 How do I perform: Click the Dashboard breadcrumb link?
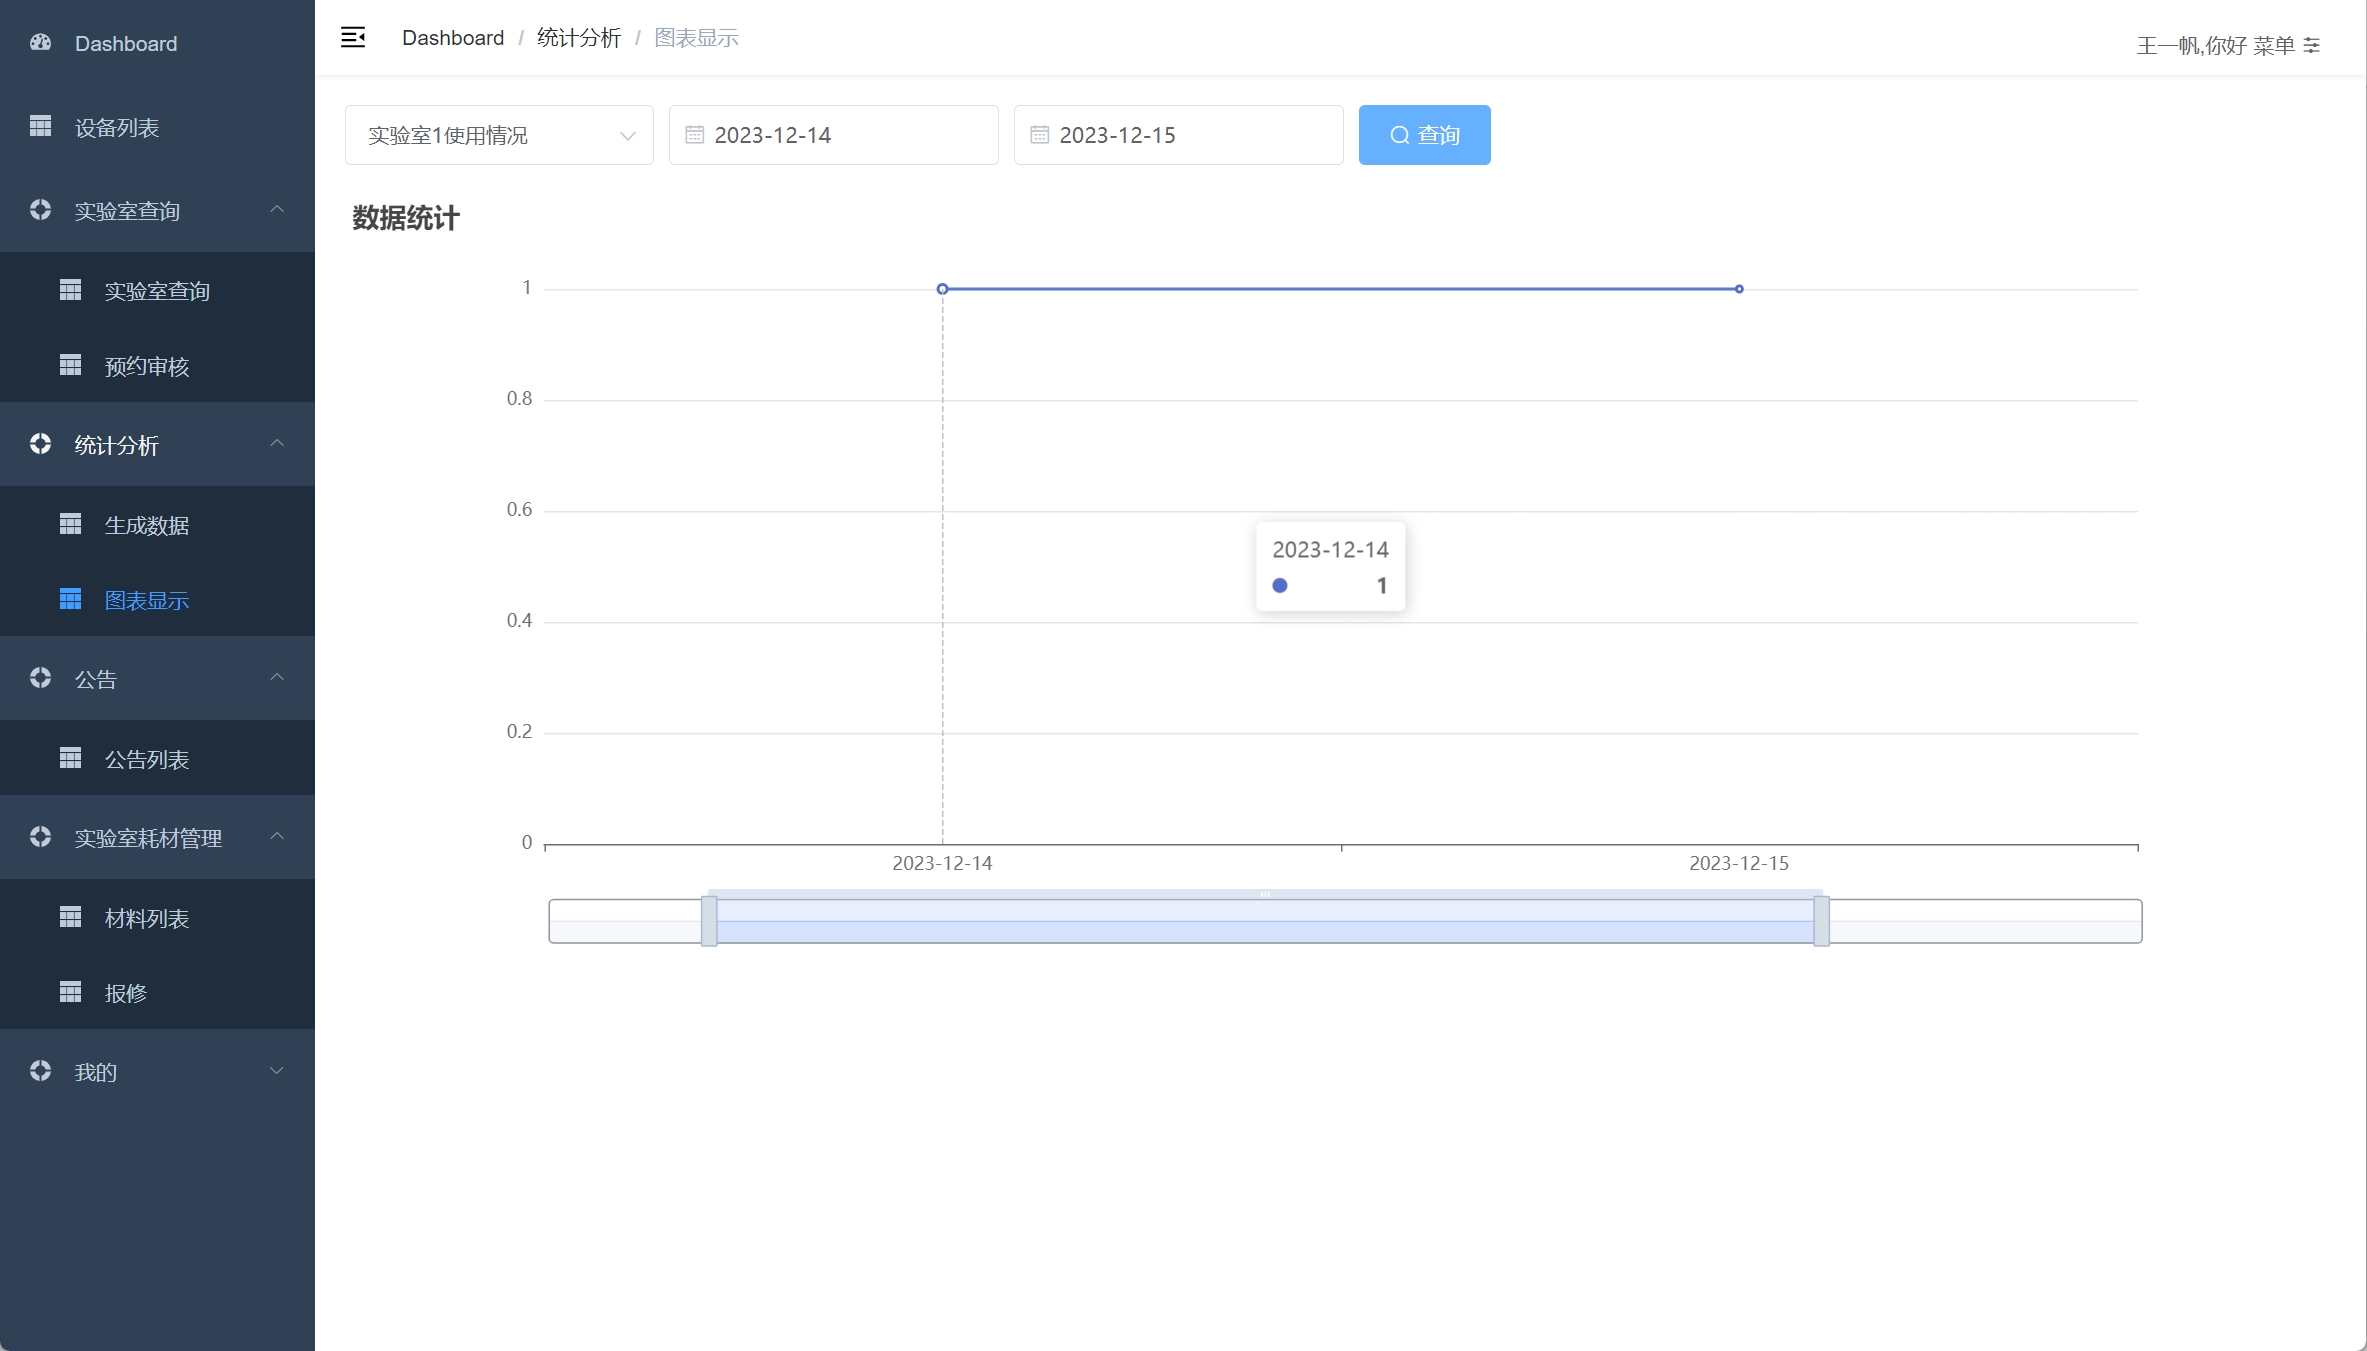pyautogui.click(x=453, y=38)
